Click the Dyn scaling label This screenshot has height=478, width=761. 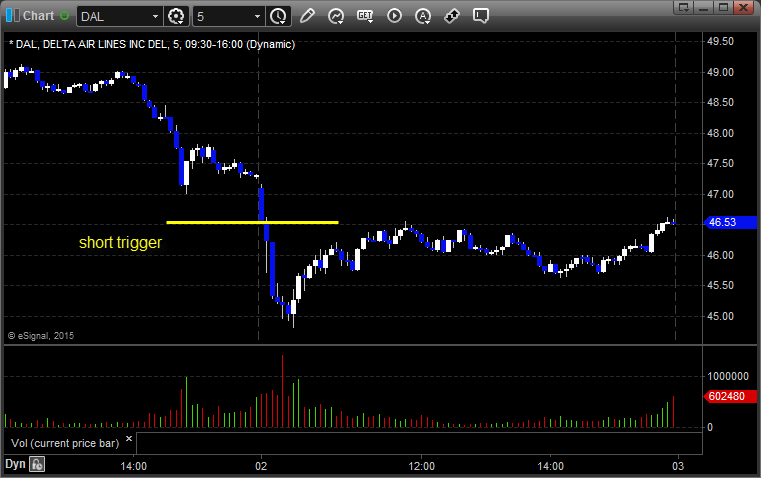[x=15, y=464]
